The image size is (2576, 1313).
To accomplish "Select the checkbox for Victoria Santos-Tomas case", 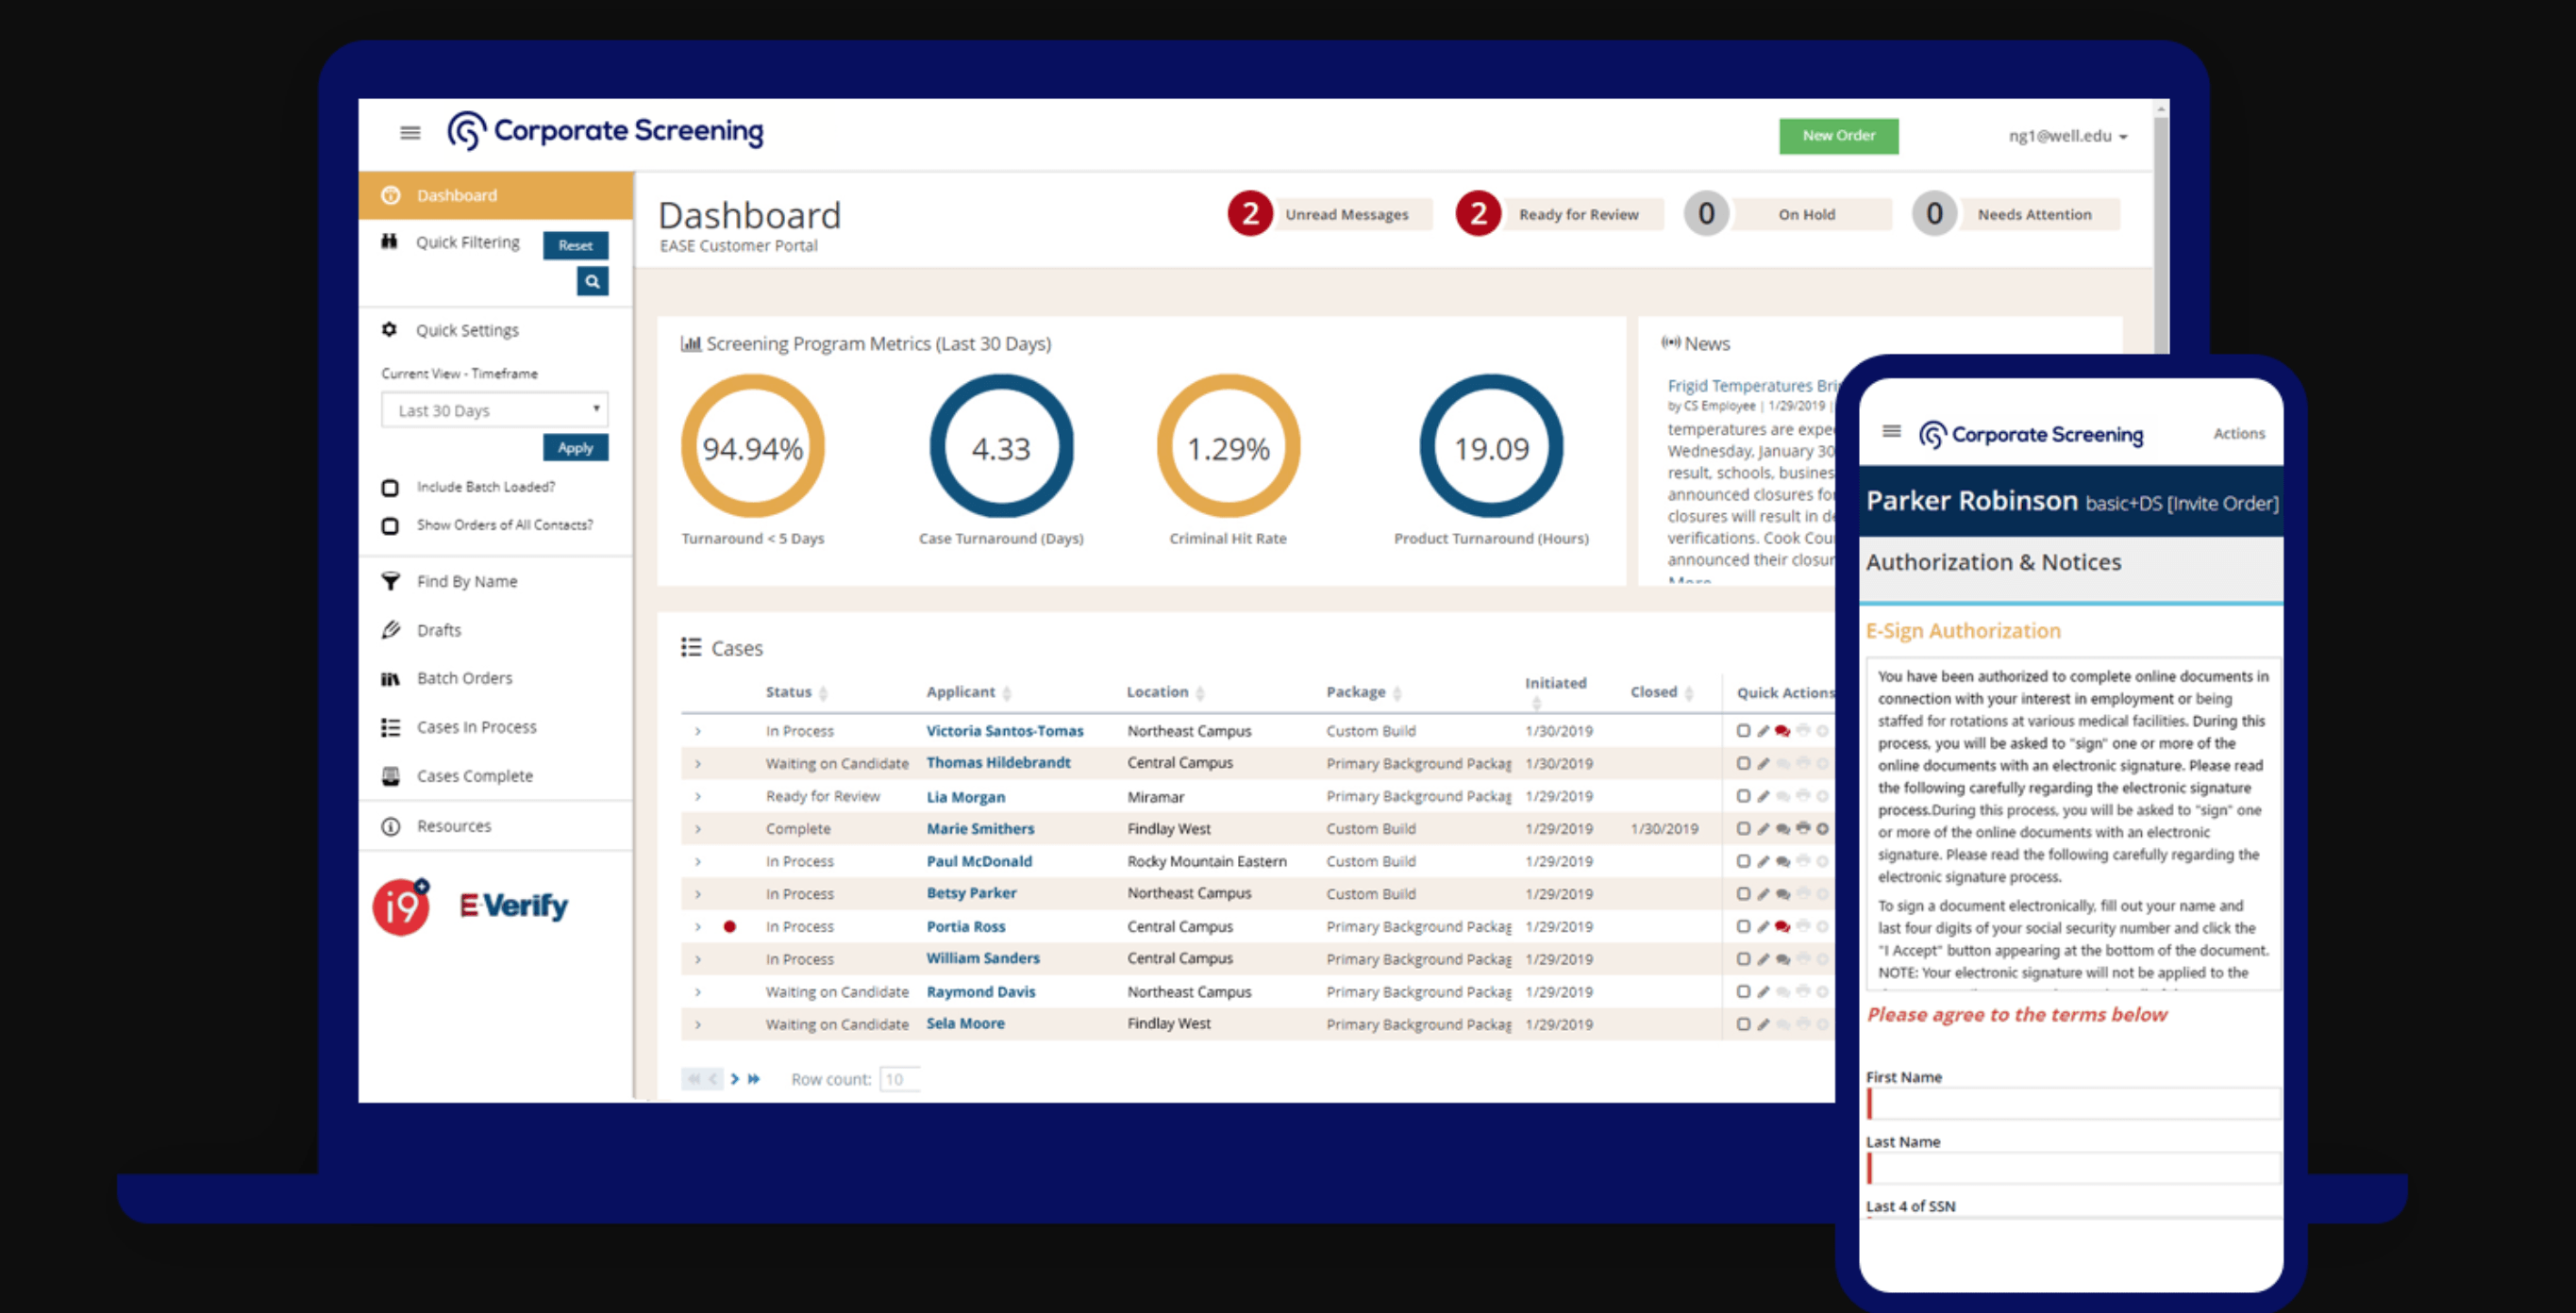I will click(x=1743, y=731).
